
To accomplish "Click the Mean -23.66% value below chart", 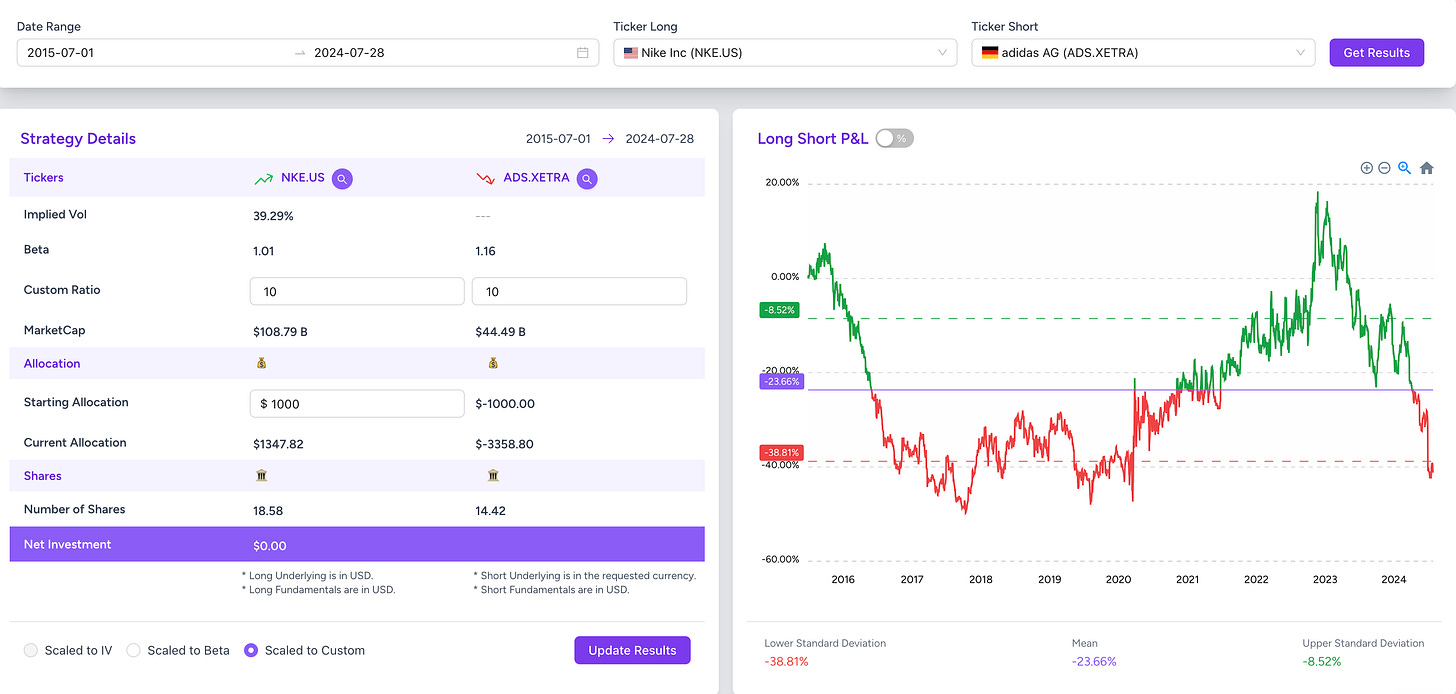I will [x=1094, y=661].
